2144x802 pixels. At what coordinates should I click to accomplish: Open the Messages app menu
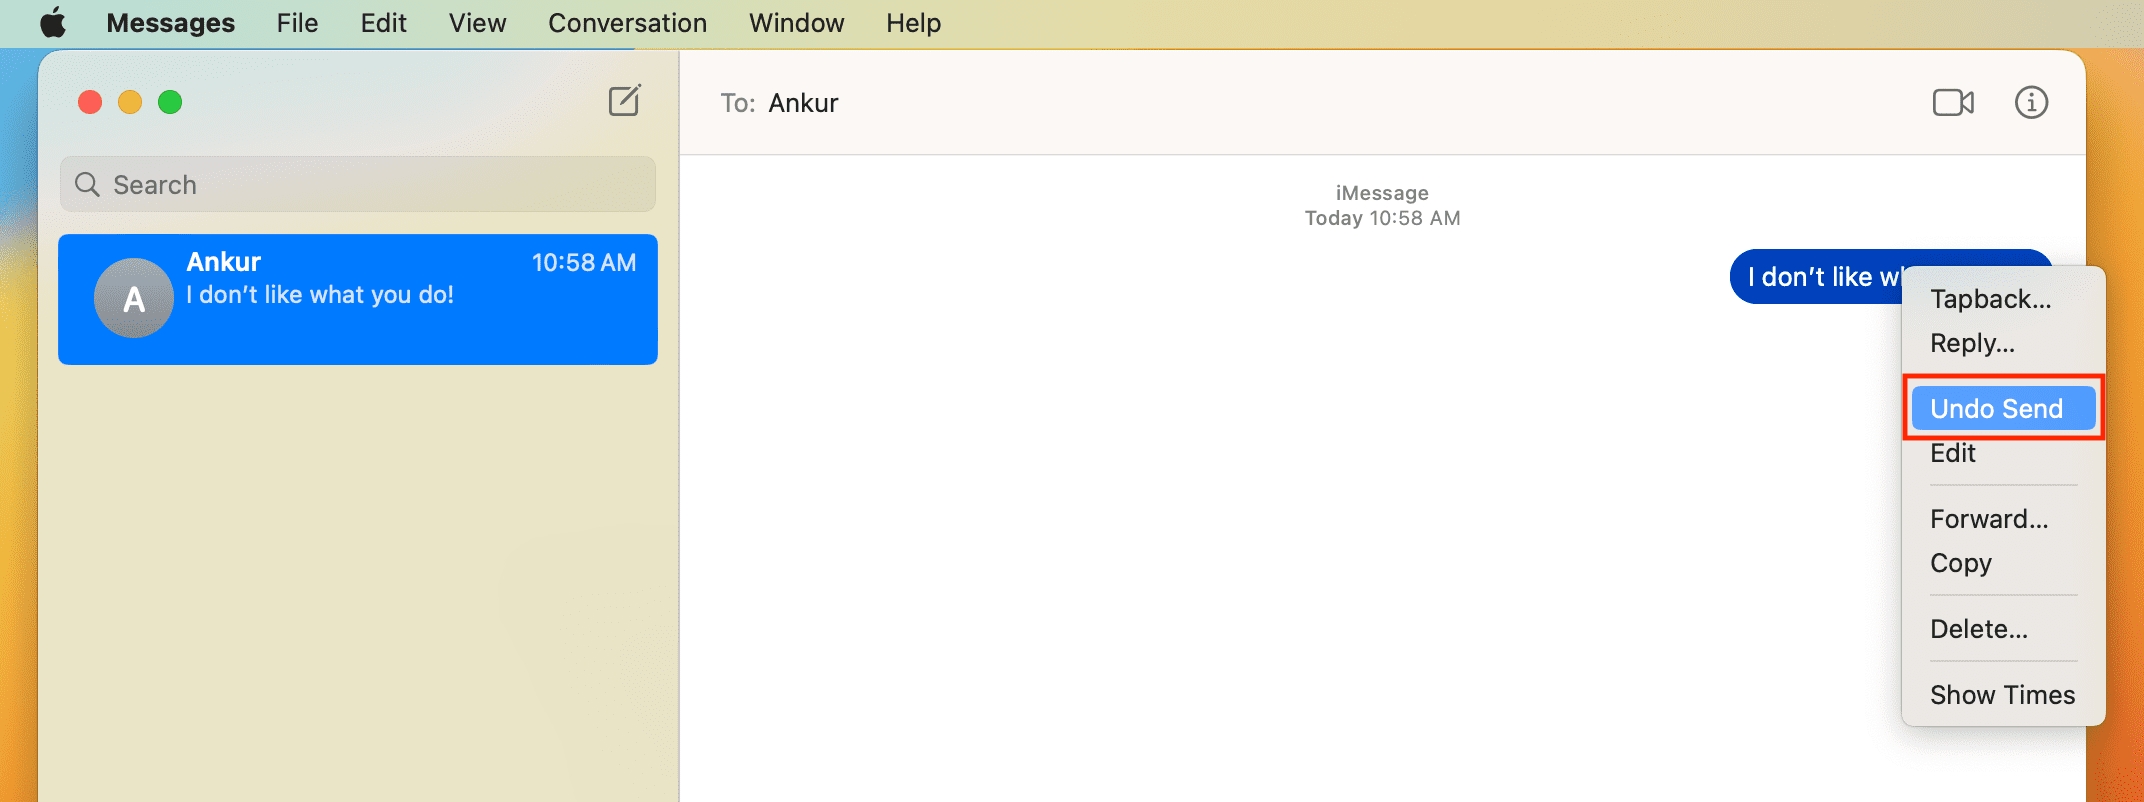click(170, 22)
